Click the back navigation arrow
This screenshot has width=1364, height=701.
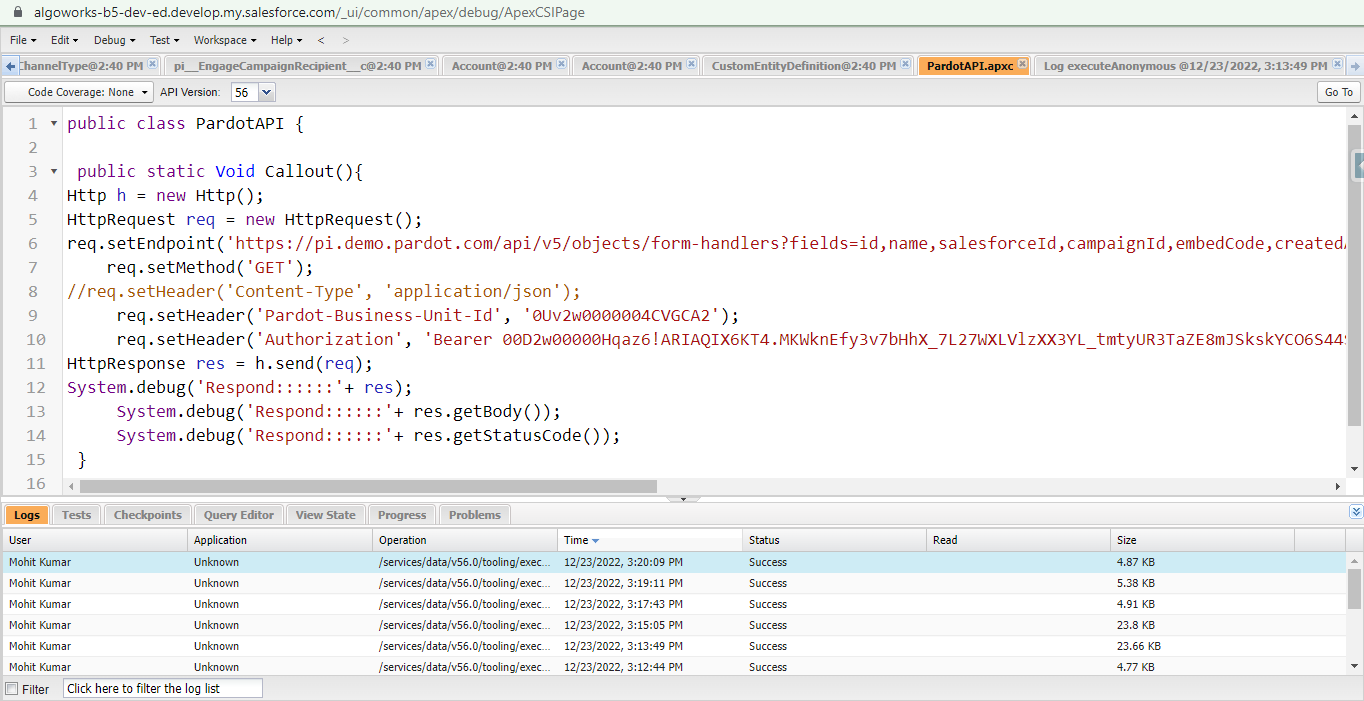click(321, 40)
